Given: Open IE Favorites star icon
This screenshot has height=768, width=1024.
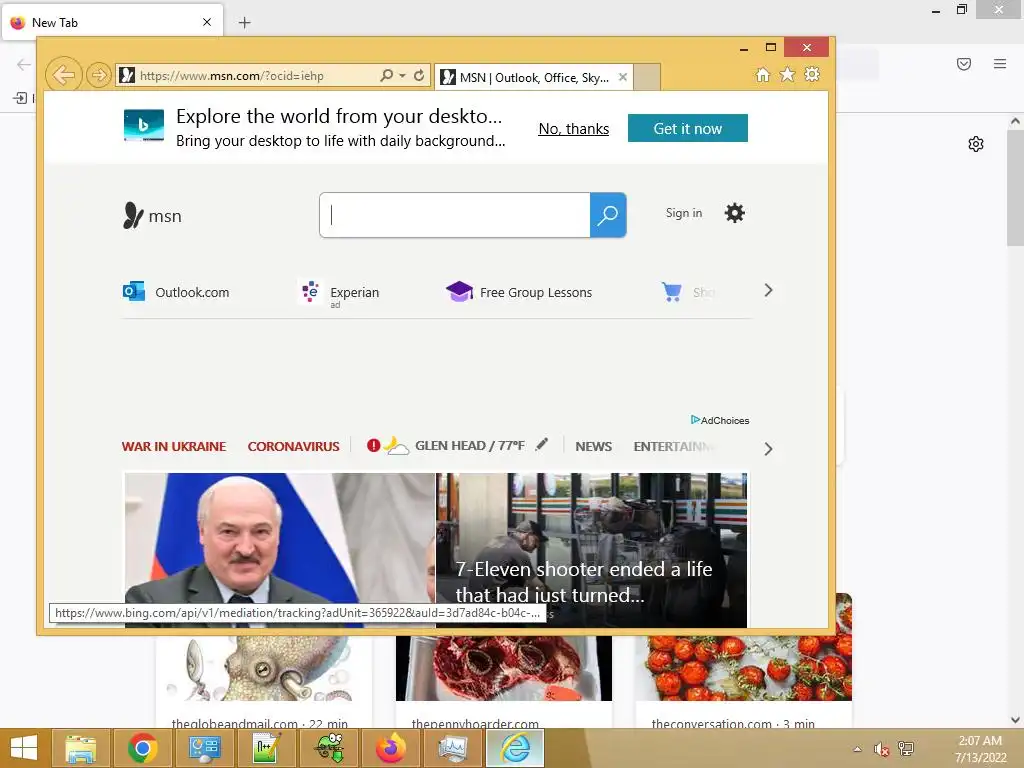Looking at the screenshot, I should (788, 74).
